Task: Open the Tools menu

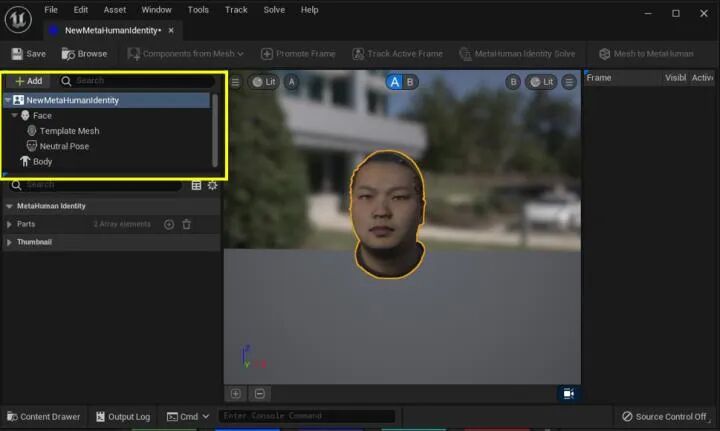Action: coord(198,10)
